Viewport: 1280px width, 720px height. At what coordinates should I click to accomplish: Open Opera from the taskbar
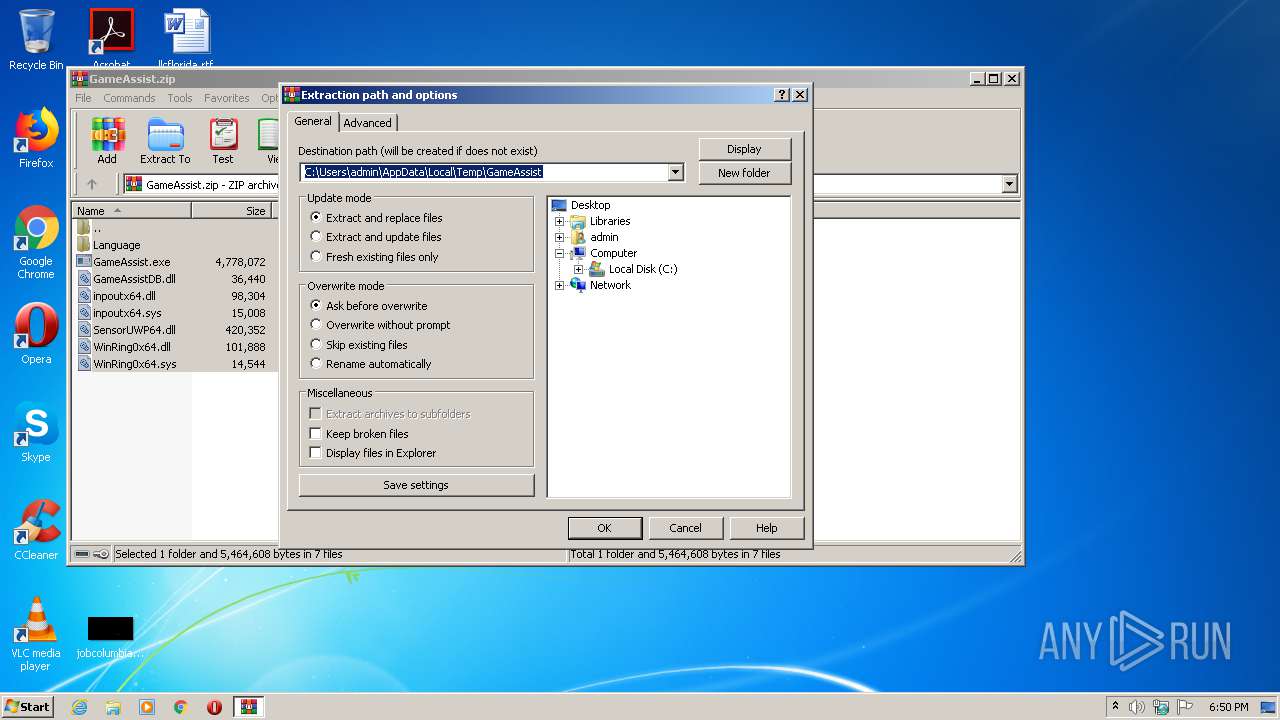pos(214,707)
